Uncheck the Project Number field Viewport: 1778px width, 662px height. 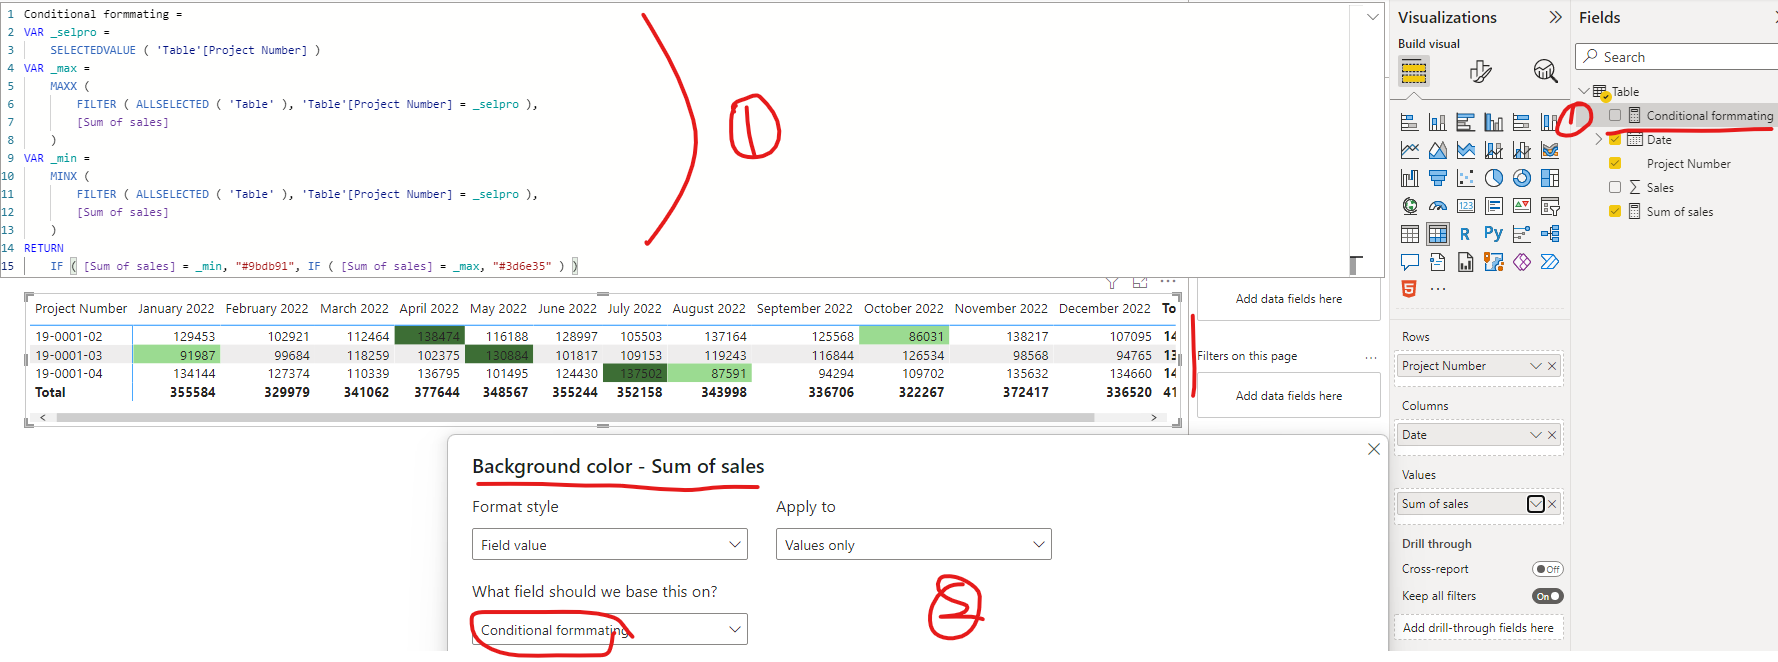tap(1614, 163)
